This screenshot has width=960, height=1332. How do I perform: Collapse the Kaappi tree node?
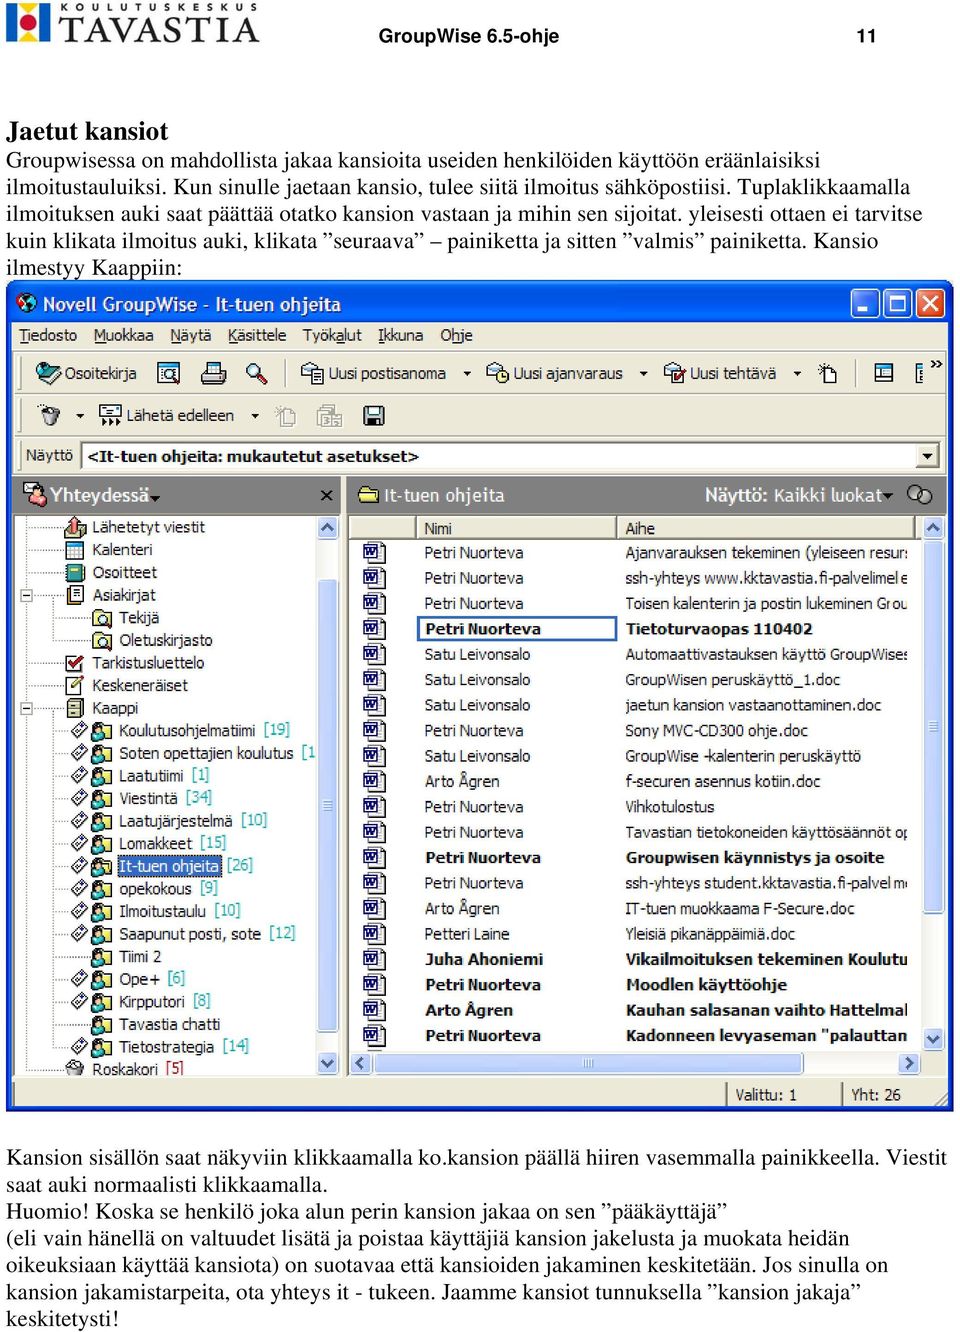[27, 708]
